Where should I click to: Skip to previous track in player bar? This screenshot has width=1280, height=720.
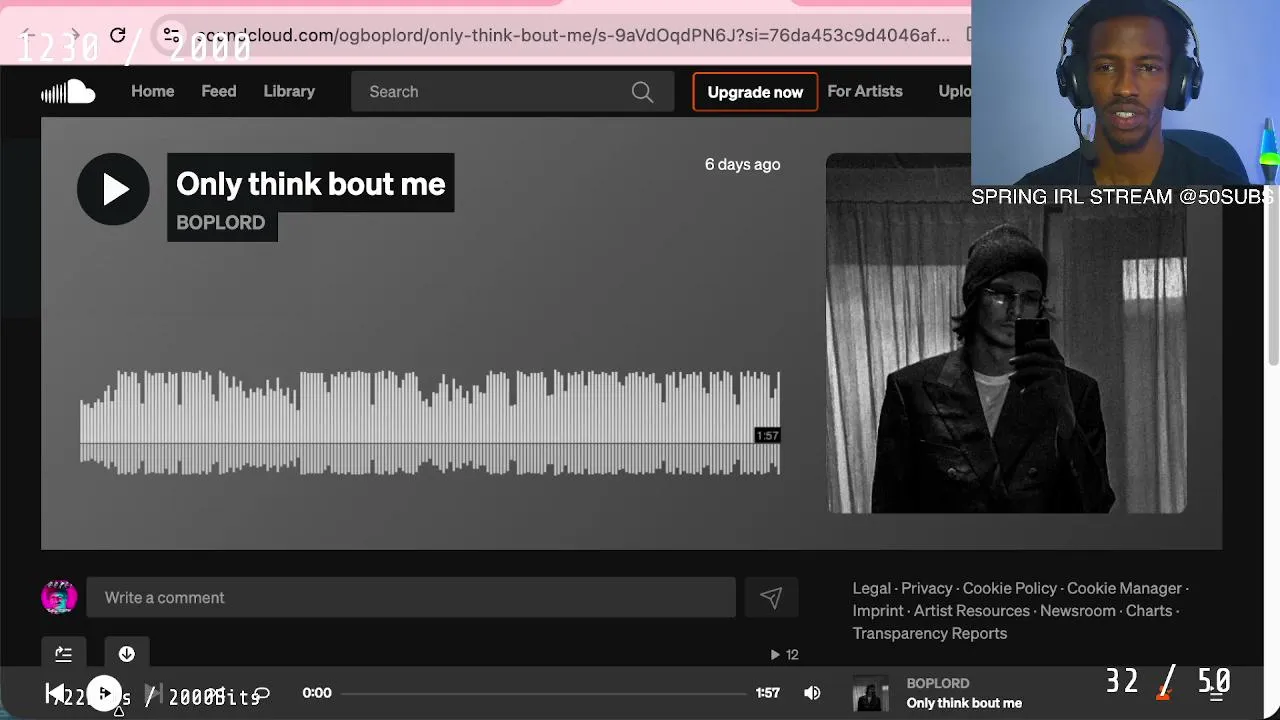(x=55, y=693)
